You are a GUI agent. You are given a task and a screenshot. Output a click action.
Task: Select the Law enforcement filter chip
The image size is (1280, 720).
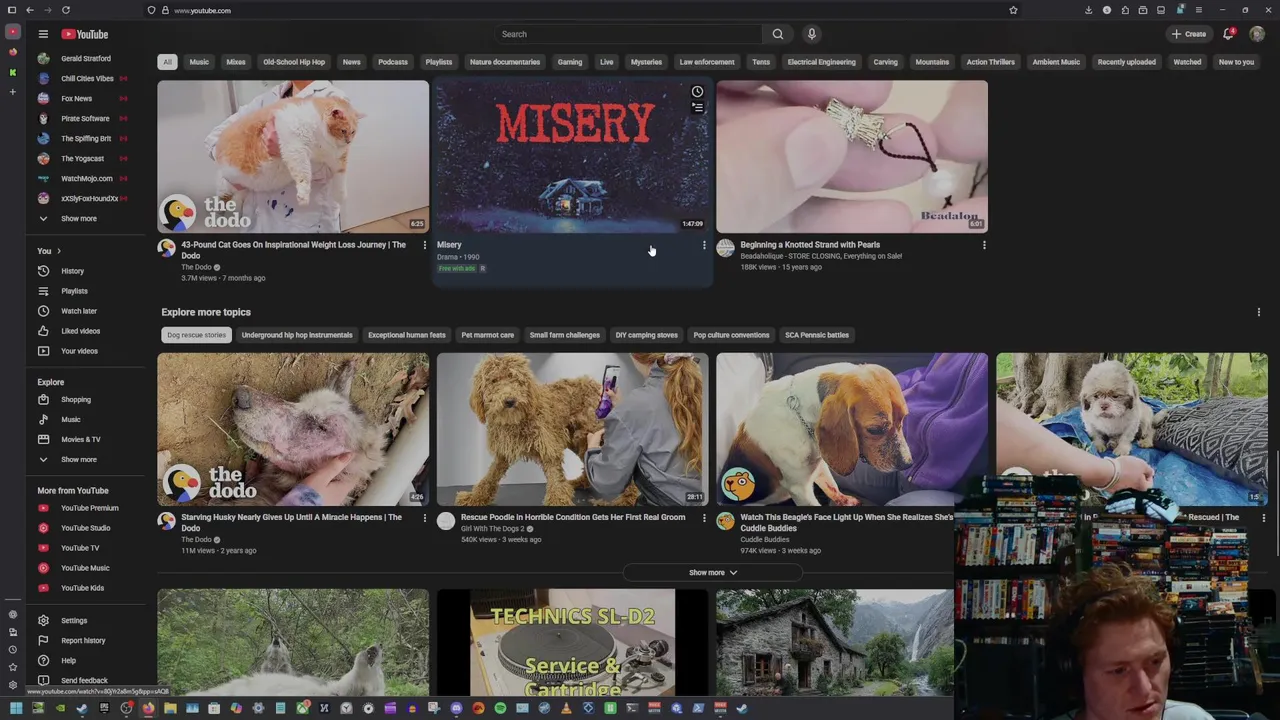coord(707,62)
